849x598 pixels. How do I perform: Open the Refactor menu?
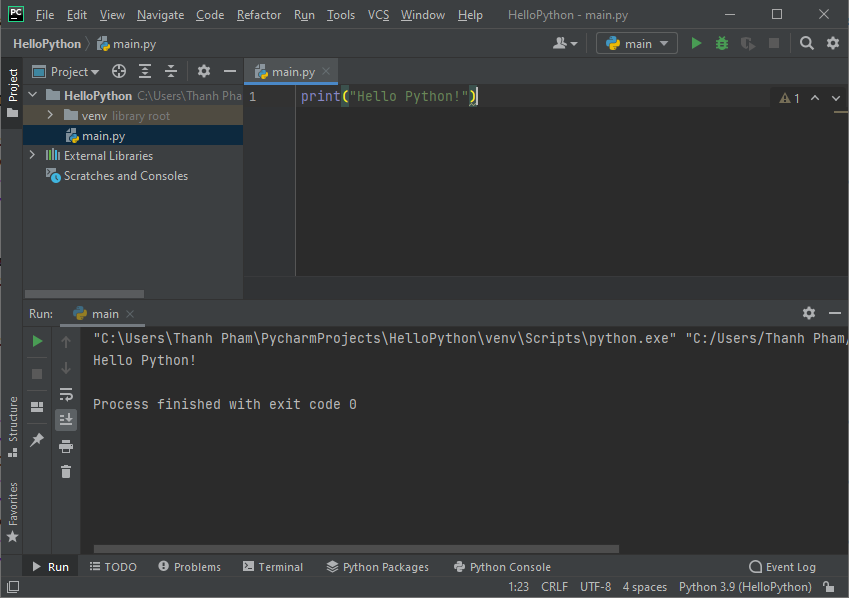259,15
